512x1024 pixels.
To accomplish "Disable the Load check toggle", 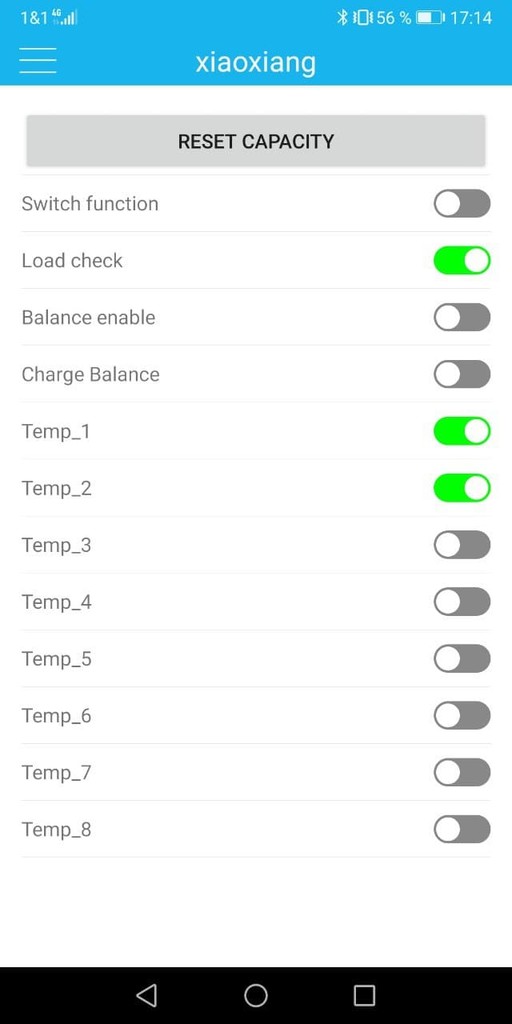I will pyautogui.click(x=462, y=260).
